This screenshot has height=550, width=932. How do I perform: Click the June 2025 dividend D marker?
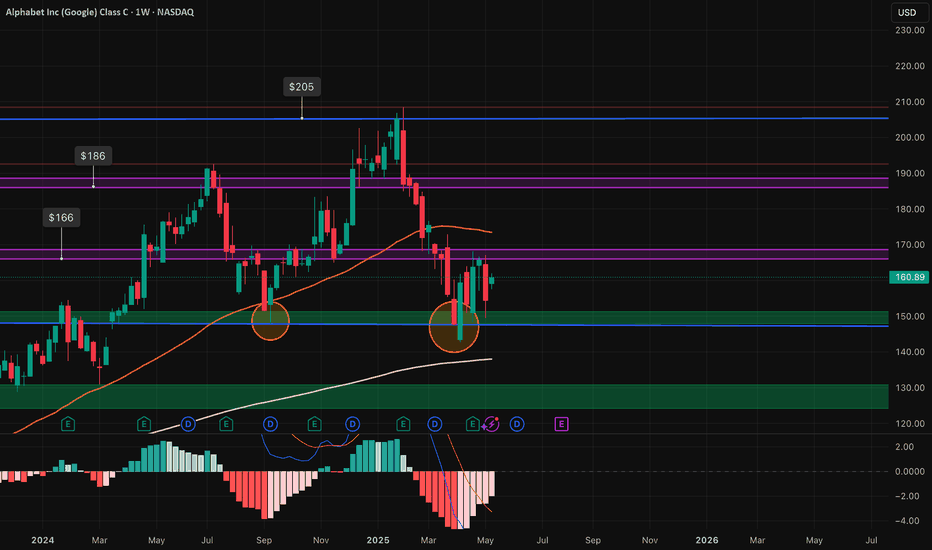coord(517,424)
